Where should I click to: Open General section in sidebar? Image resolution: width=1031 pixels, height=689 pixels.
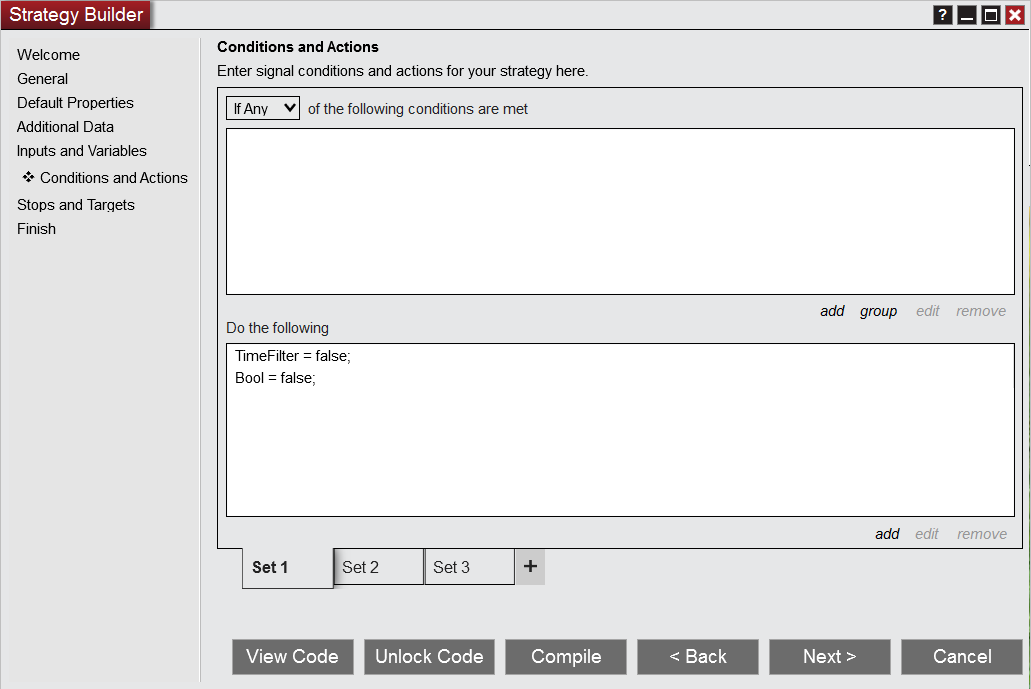click(43, 79)
